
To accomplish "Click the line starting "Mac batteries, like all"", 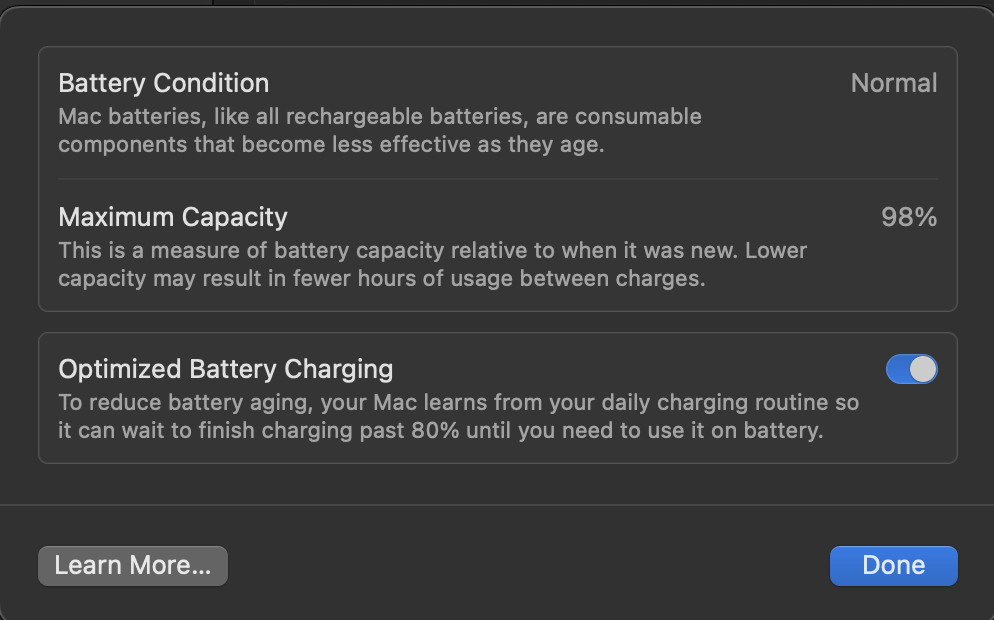I will tap(380, 116).
